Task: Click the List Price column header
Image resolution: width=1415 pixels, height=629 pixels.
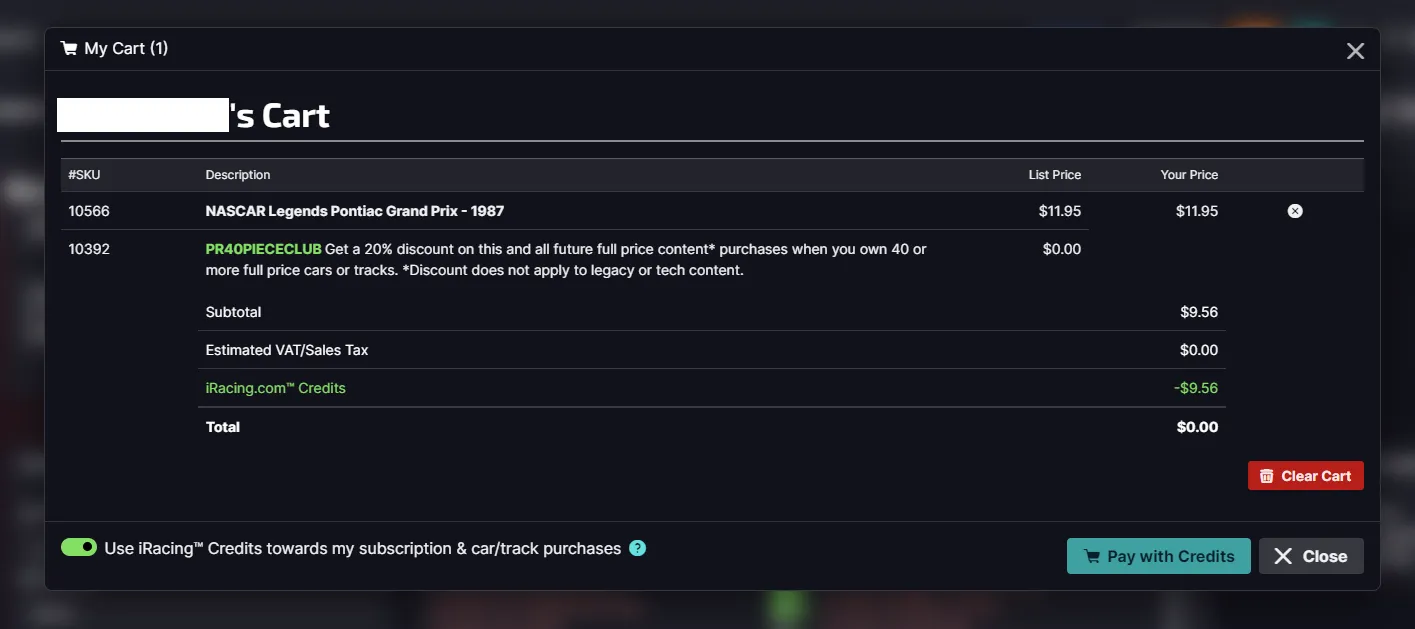Action: 1054,175
